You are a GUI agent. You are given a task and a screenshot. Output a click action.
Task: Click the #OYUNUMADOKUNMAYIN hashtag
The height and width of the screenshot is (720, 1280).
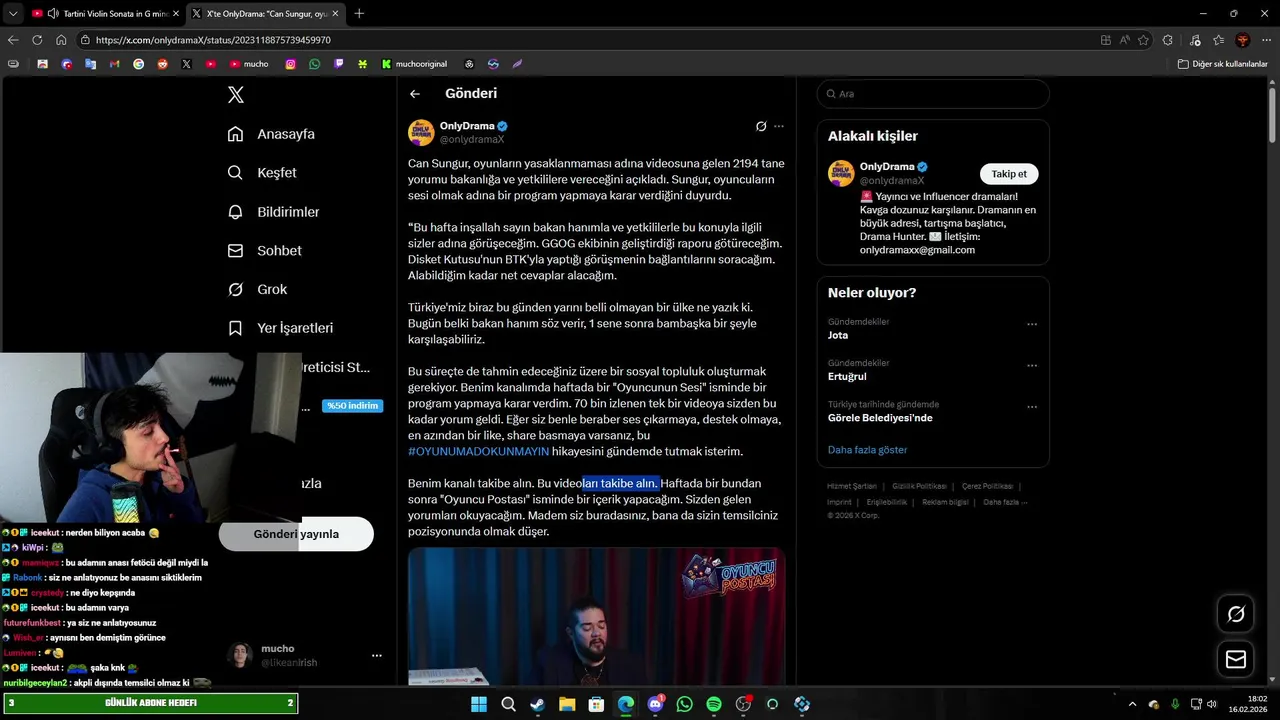[478, 451]
